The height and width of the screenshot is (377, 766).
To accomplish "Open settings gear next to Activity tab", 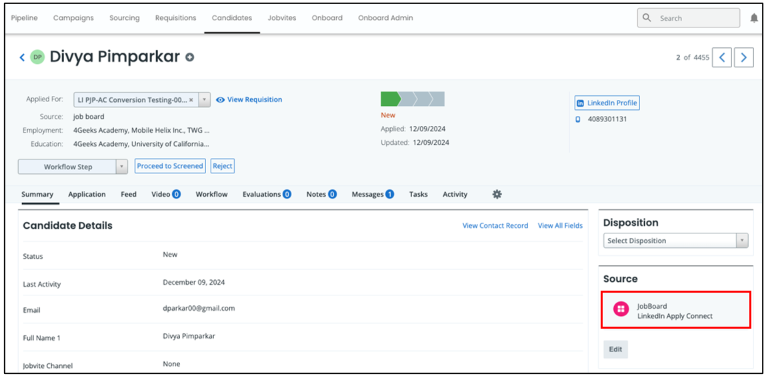I will point(497,194).
